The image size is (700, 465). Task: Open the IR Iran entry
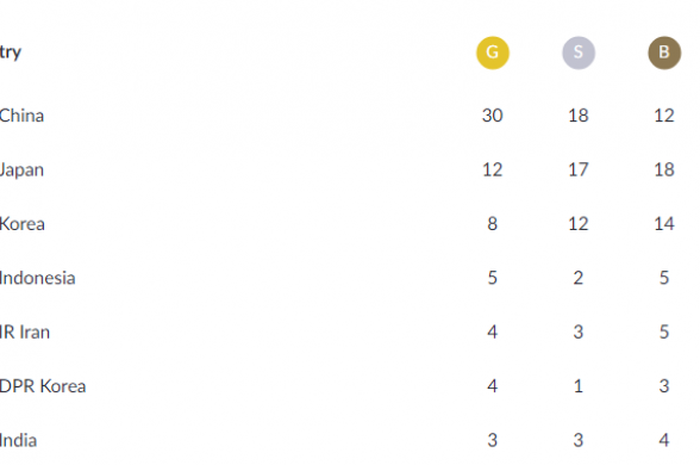[25, 332]
